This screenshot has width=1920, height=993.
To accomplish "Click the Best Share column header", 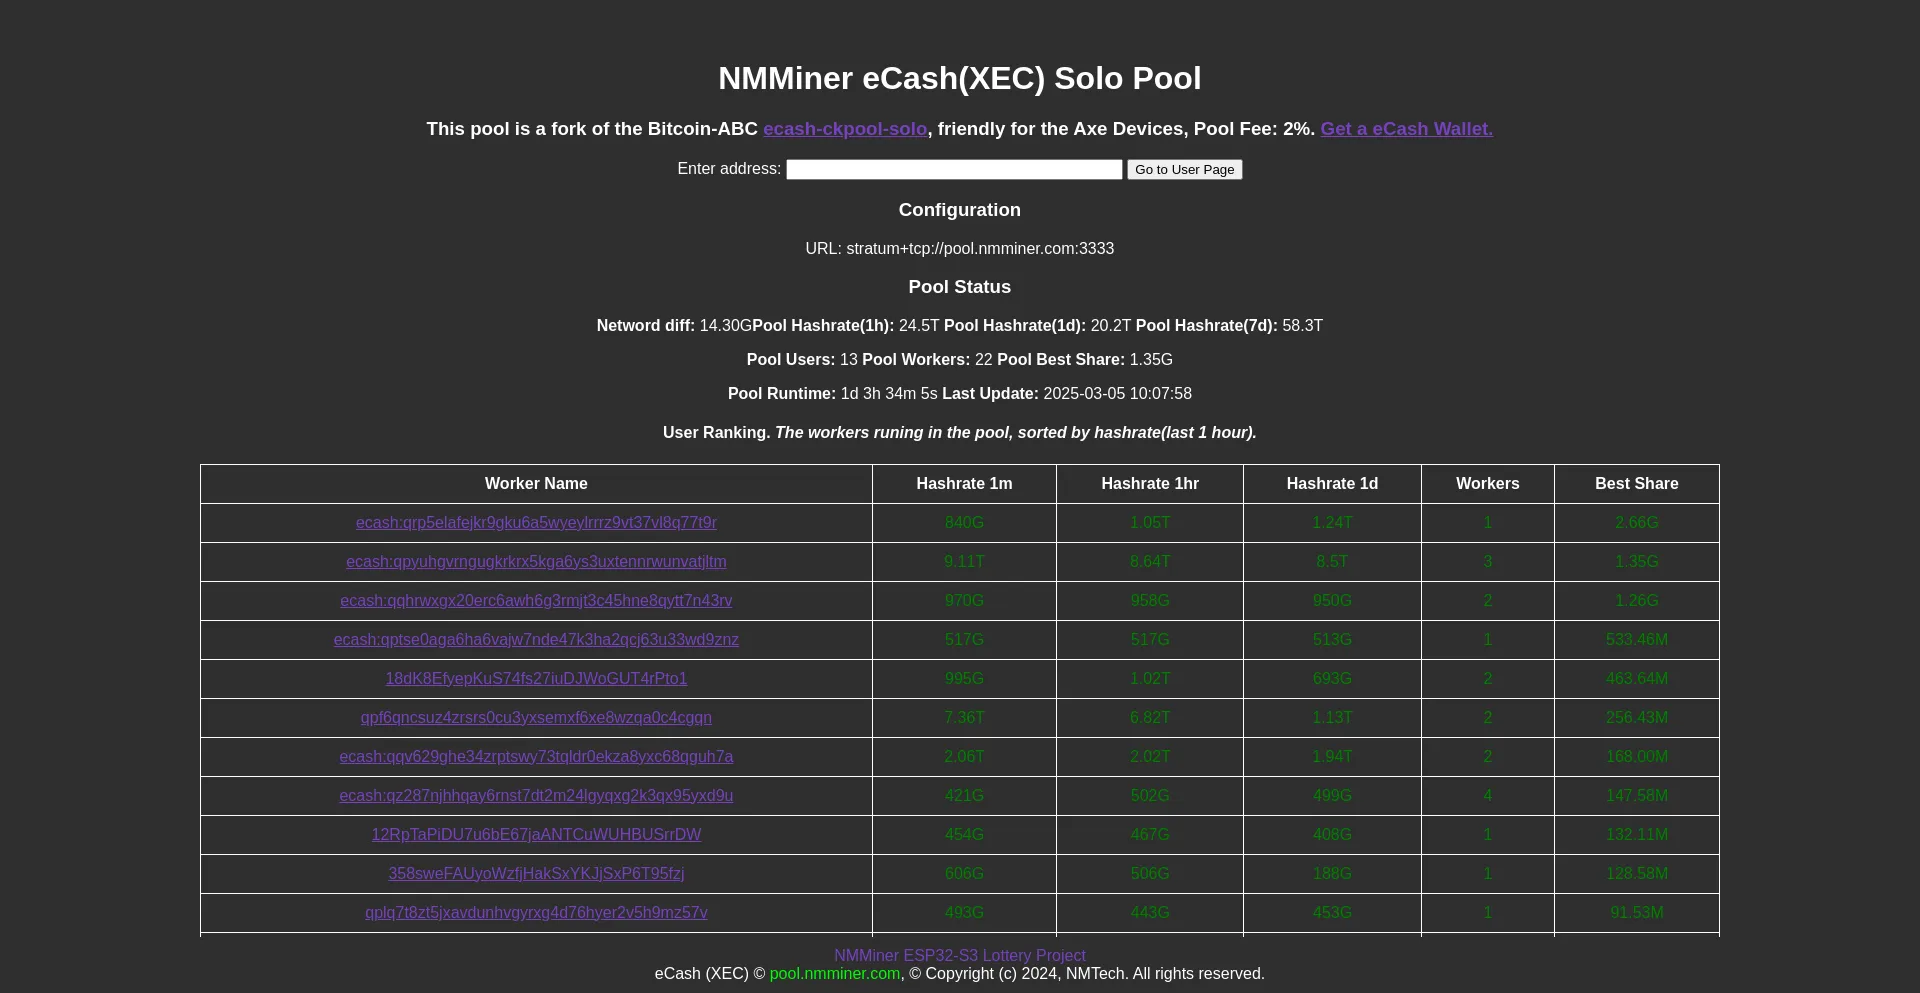I will pyautogui.click(x=1636, y=484).
